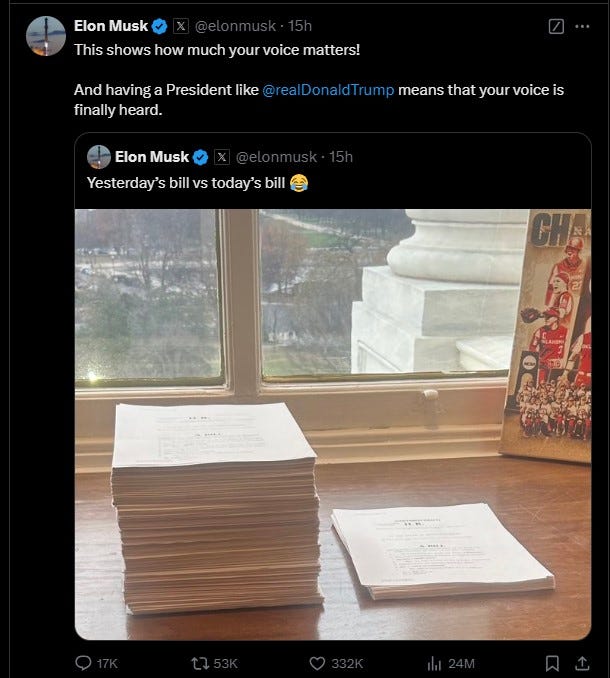Open the share post icon
Image resolution: width=610 pixels, height=678 pixels.
pos(582,663)
